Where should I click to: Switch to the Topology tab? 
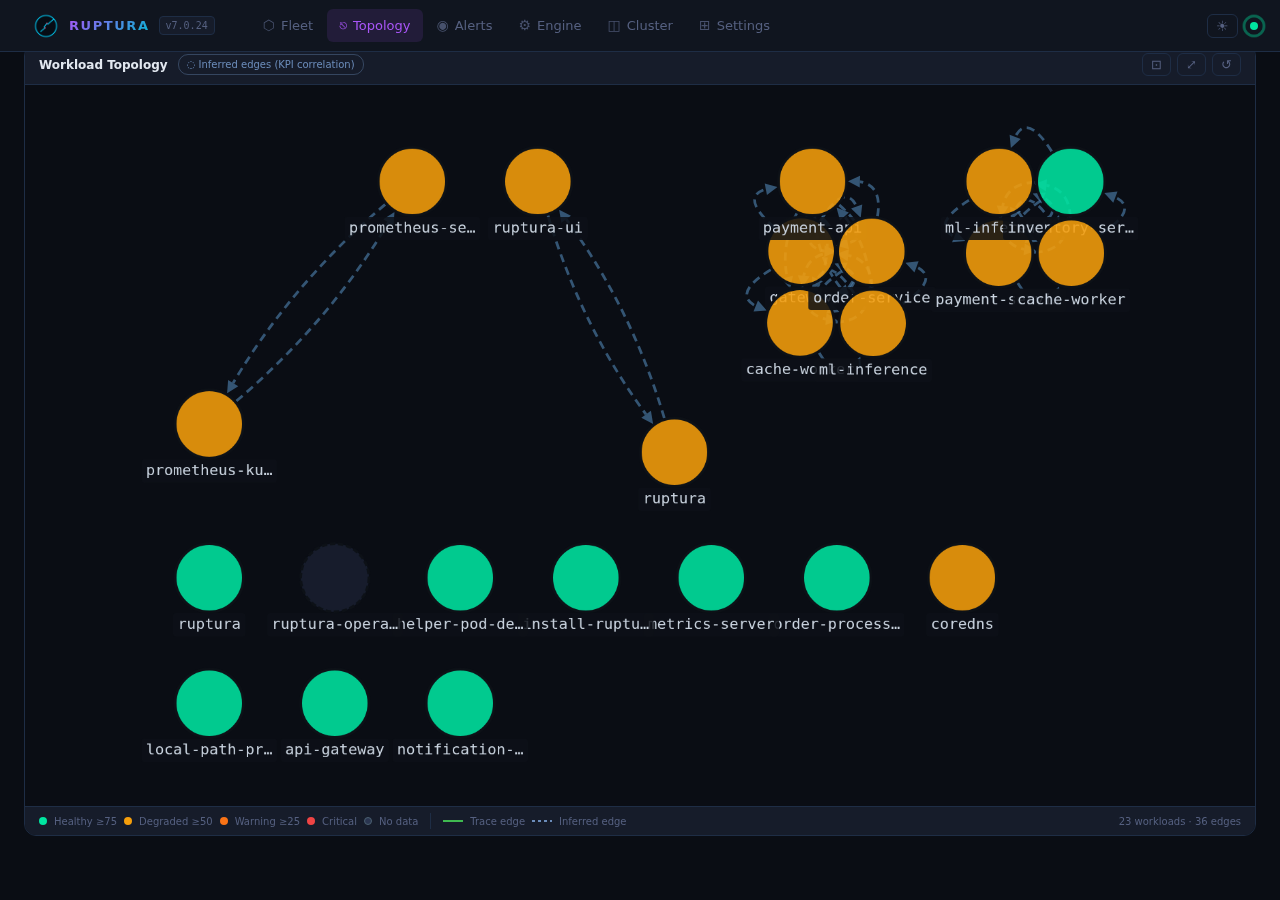375,26
